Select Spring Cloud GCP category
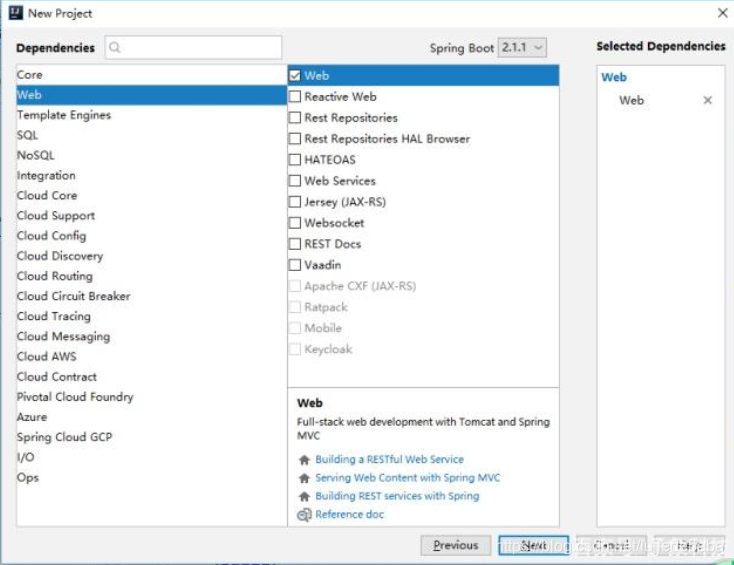Image resolution: width=734 pixels, height=565 pixels. click(152, 437)
